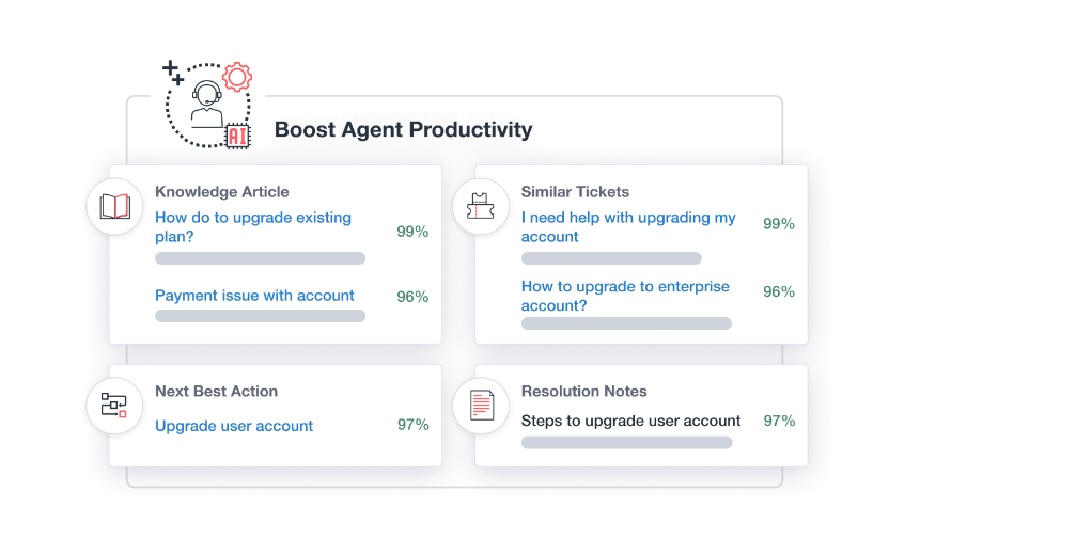Select 'Upgrade user account' next best action
Viewport: 1070px width, 537px height.
(234, 426)
